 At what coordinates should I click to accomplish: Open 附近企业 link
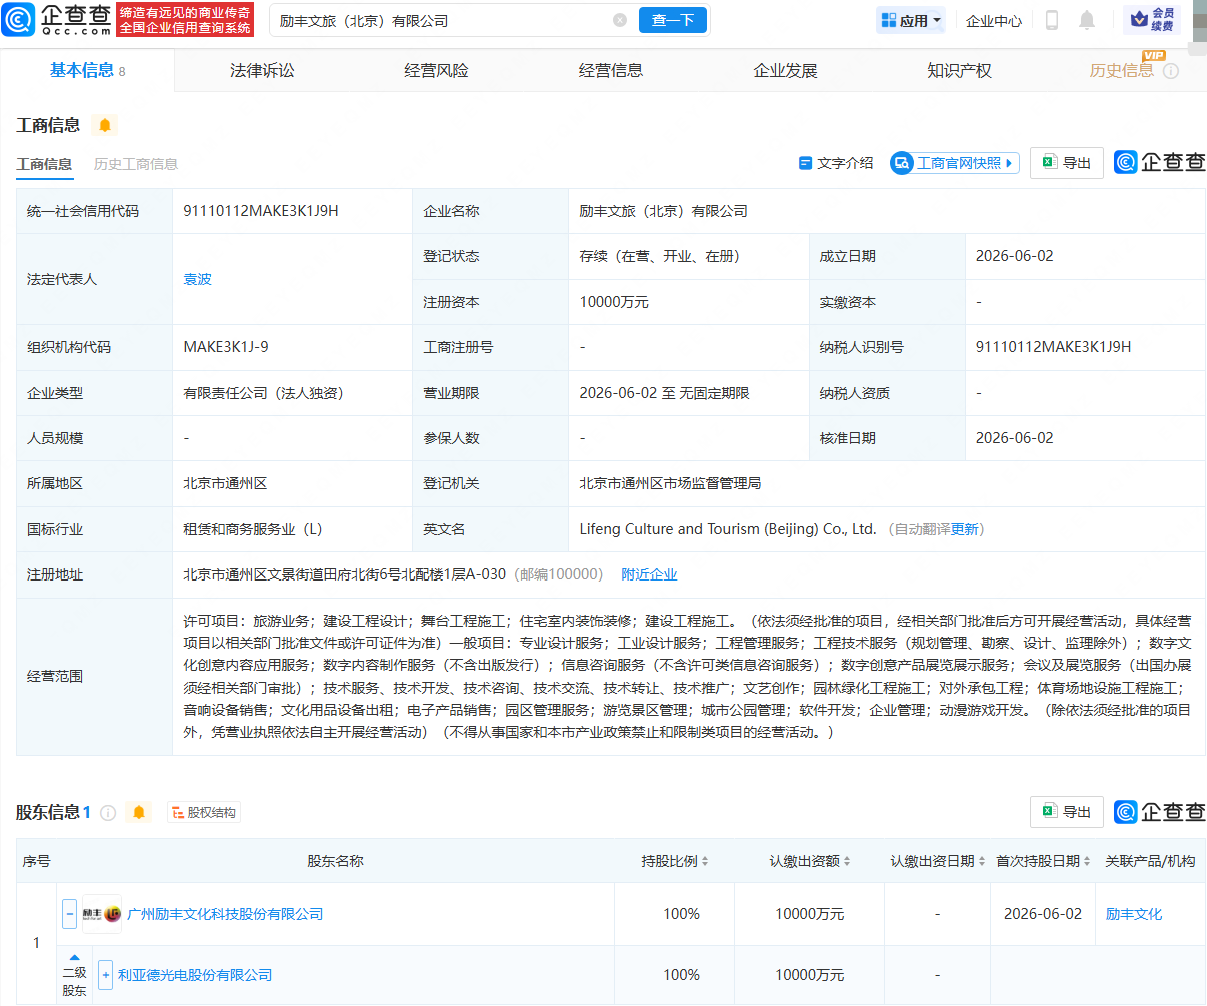[x=649, y=574]
